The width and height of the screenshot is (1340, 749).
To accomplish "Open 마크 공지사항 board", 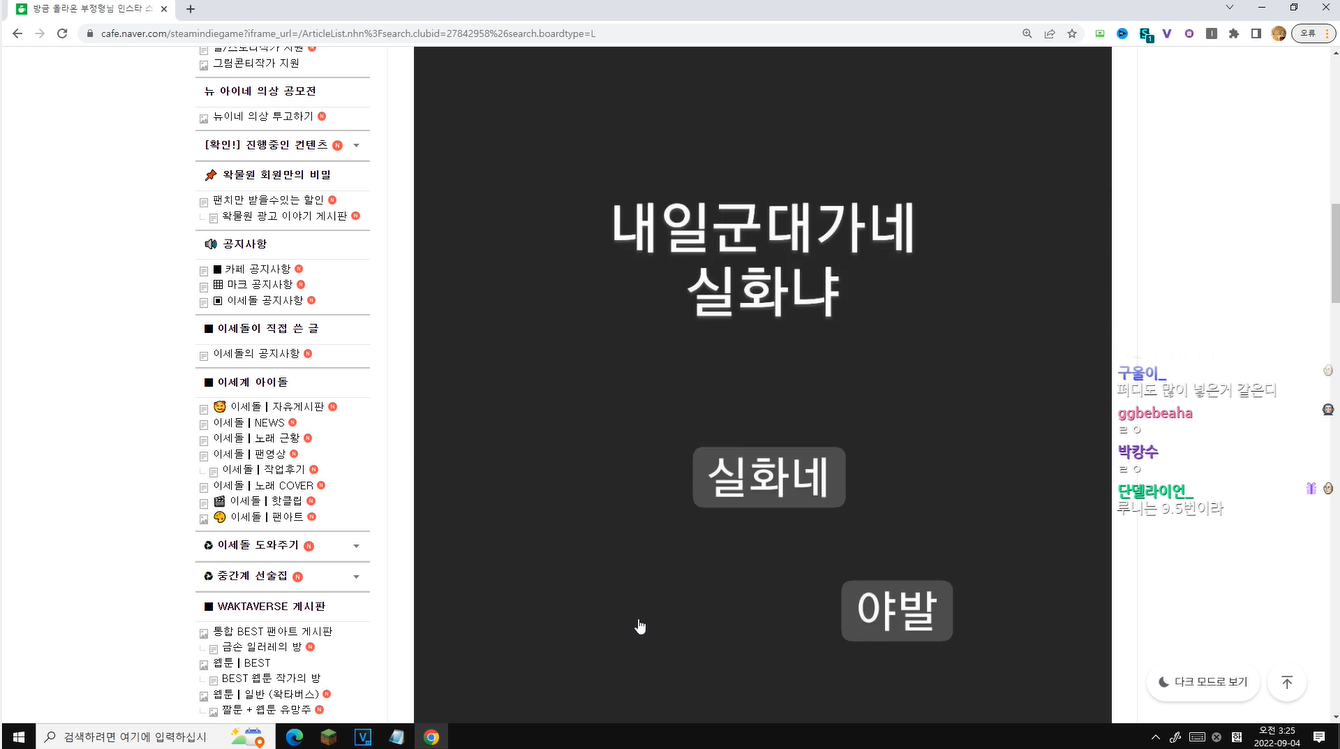I will pyautogui.click(x=253, y=285).
